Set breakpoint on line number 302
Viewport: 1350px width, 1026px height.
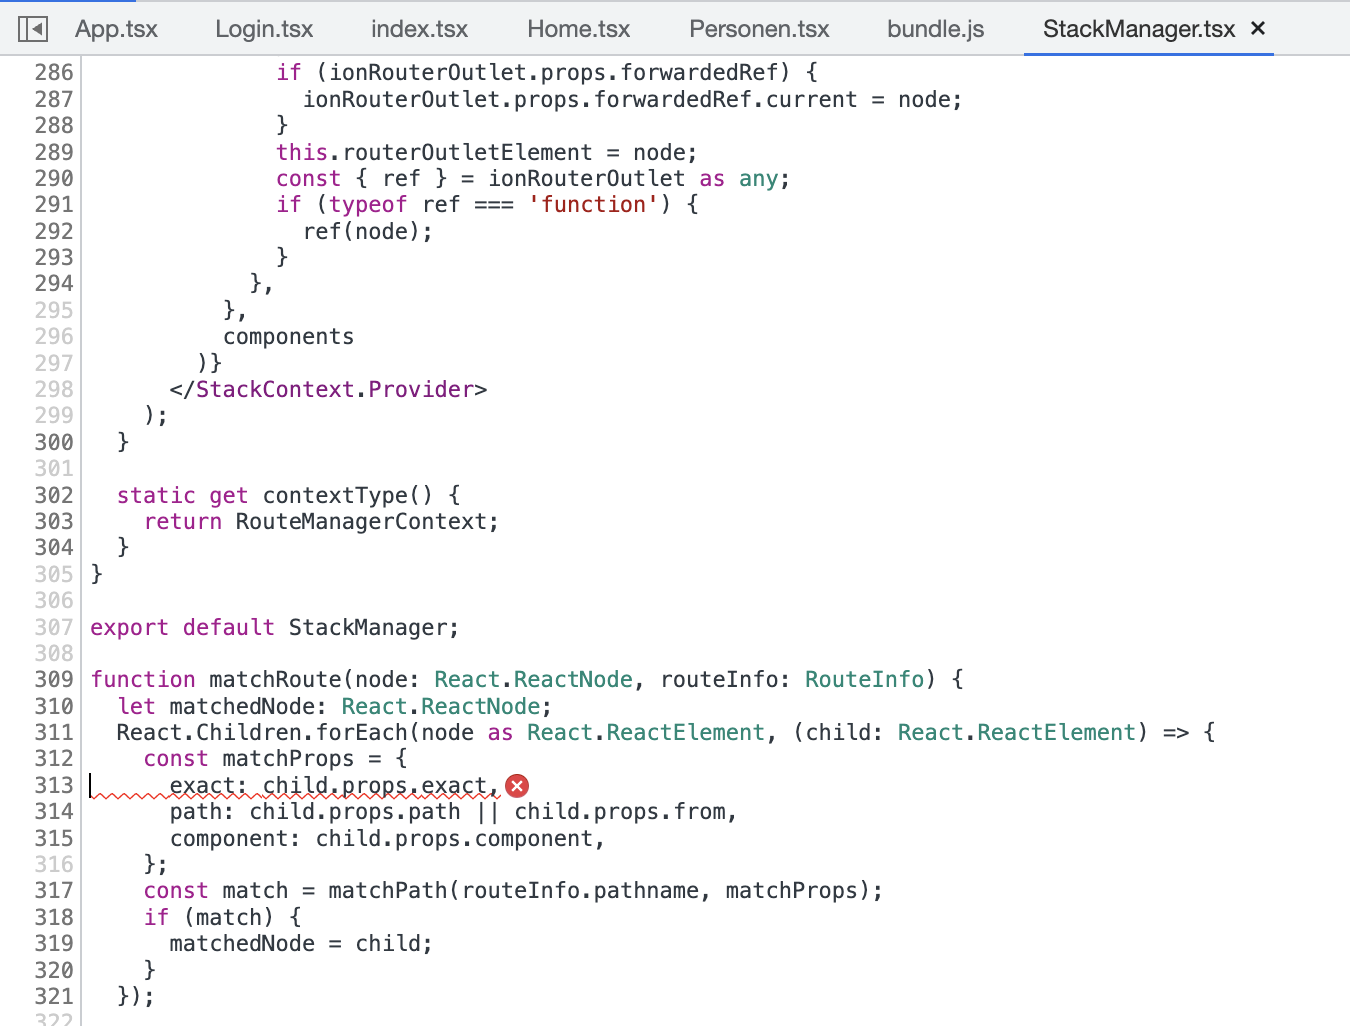click(x=54, y=495)
